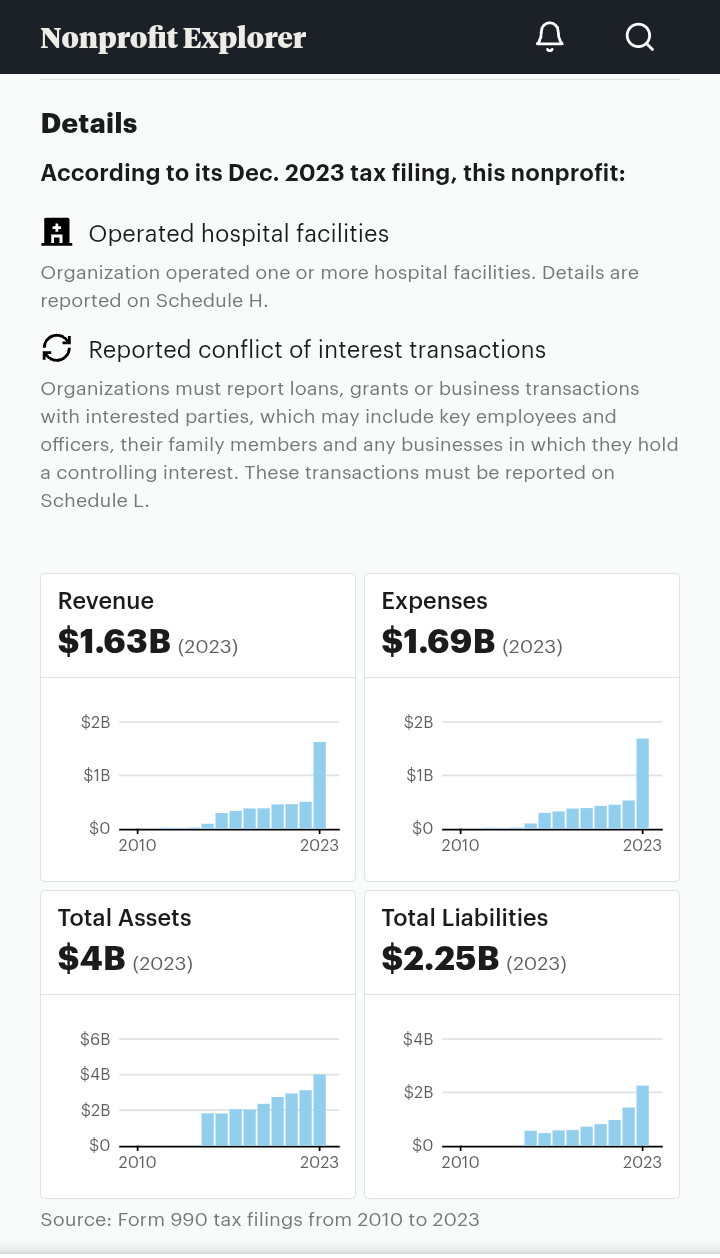Screen dimensions: 720x1258
Task: Click Reported conflict of interest transactions heading
Action: [x=317, y=350]
